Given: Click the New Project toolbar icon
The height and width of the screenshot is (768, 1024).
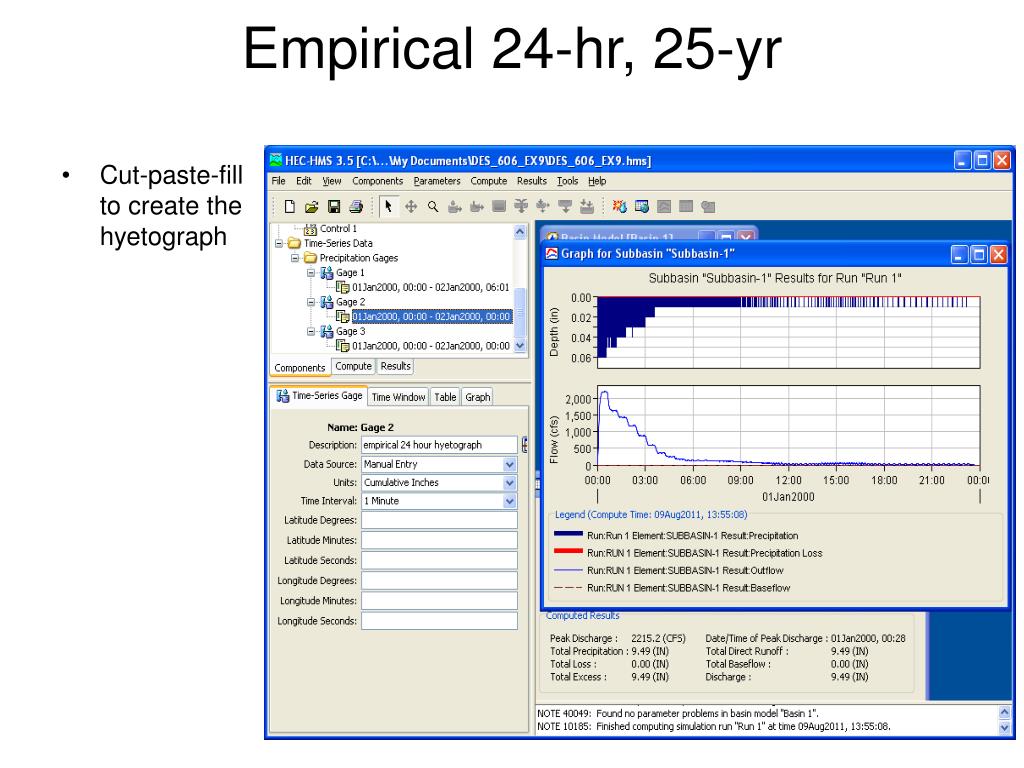Looking at the screenshot, I should [289, 207].
